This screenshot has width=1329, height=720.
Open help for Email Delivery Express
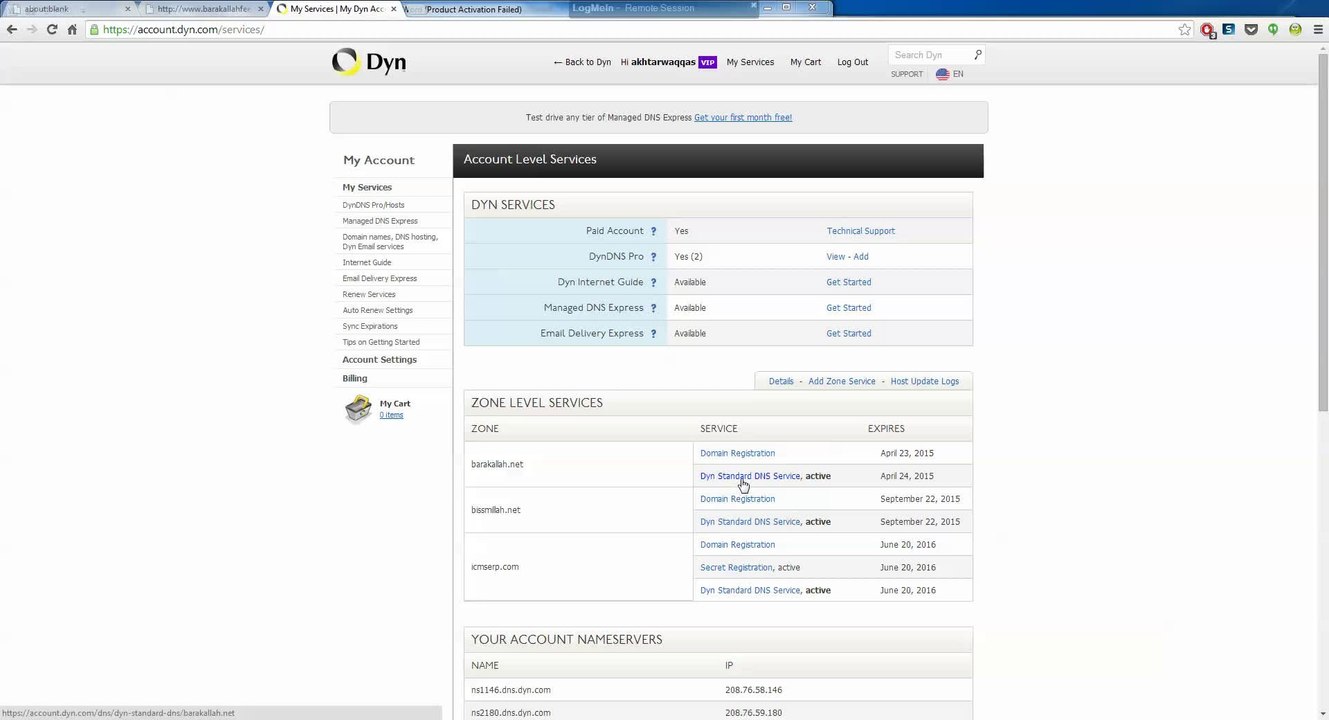pyautogui.click(x=653, y=334)
